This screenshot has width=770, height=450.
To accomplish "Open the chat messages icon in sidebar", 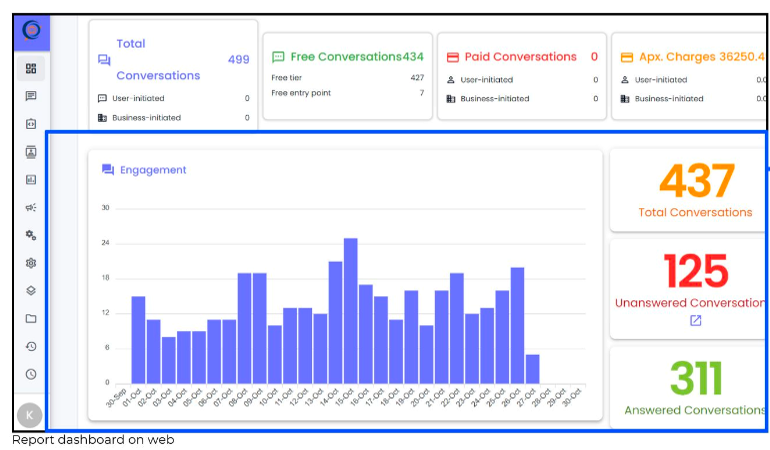I will pos(31,97).
